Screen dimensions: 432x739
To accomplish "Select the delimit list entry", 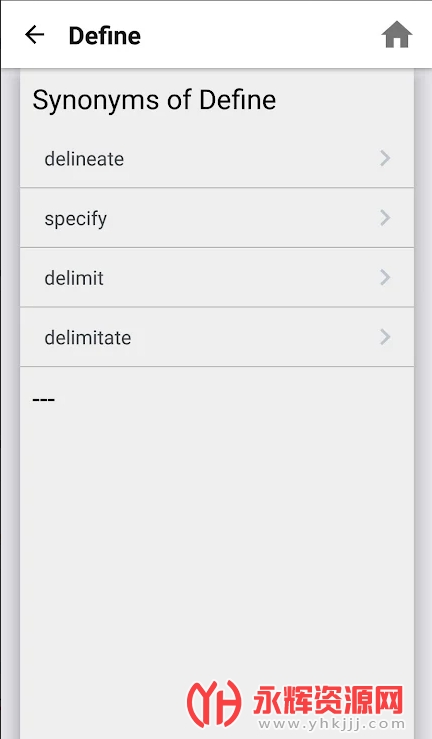I will point(217,278).
